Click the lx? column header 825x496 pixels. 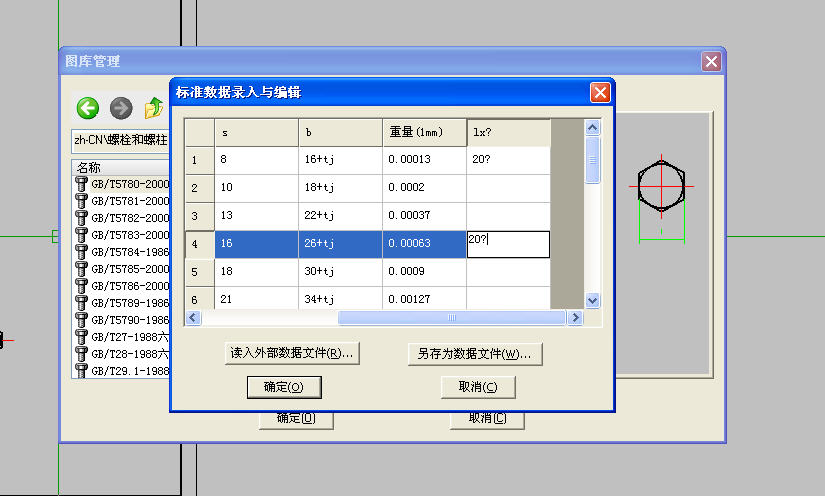click(x=508, y=133)
